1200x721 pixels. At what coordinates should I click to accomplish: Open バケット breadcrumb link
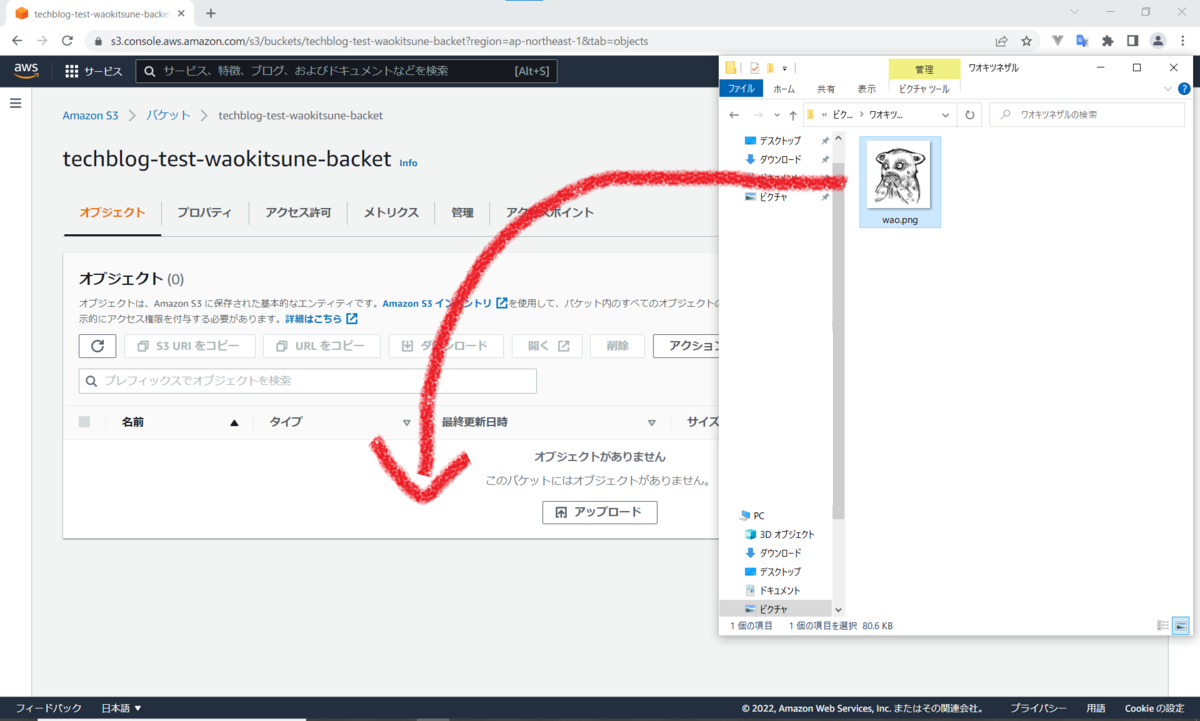click(169, 115)
